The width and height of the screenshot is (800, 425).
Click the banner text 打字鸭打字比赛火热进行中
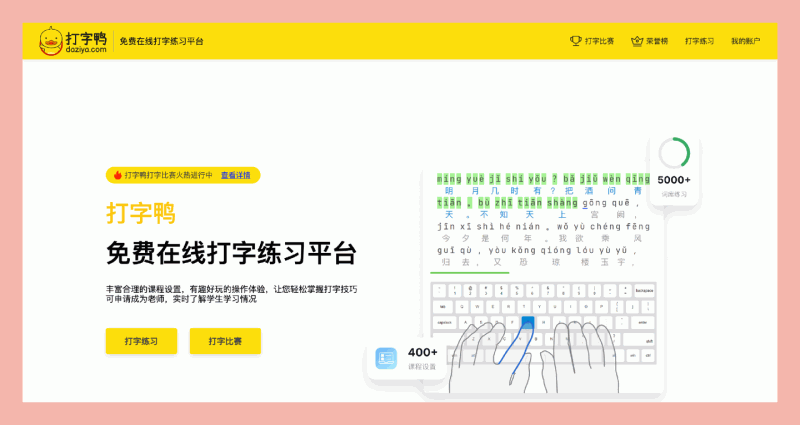point(168,175)
